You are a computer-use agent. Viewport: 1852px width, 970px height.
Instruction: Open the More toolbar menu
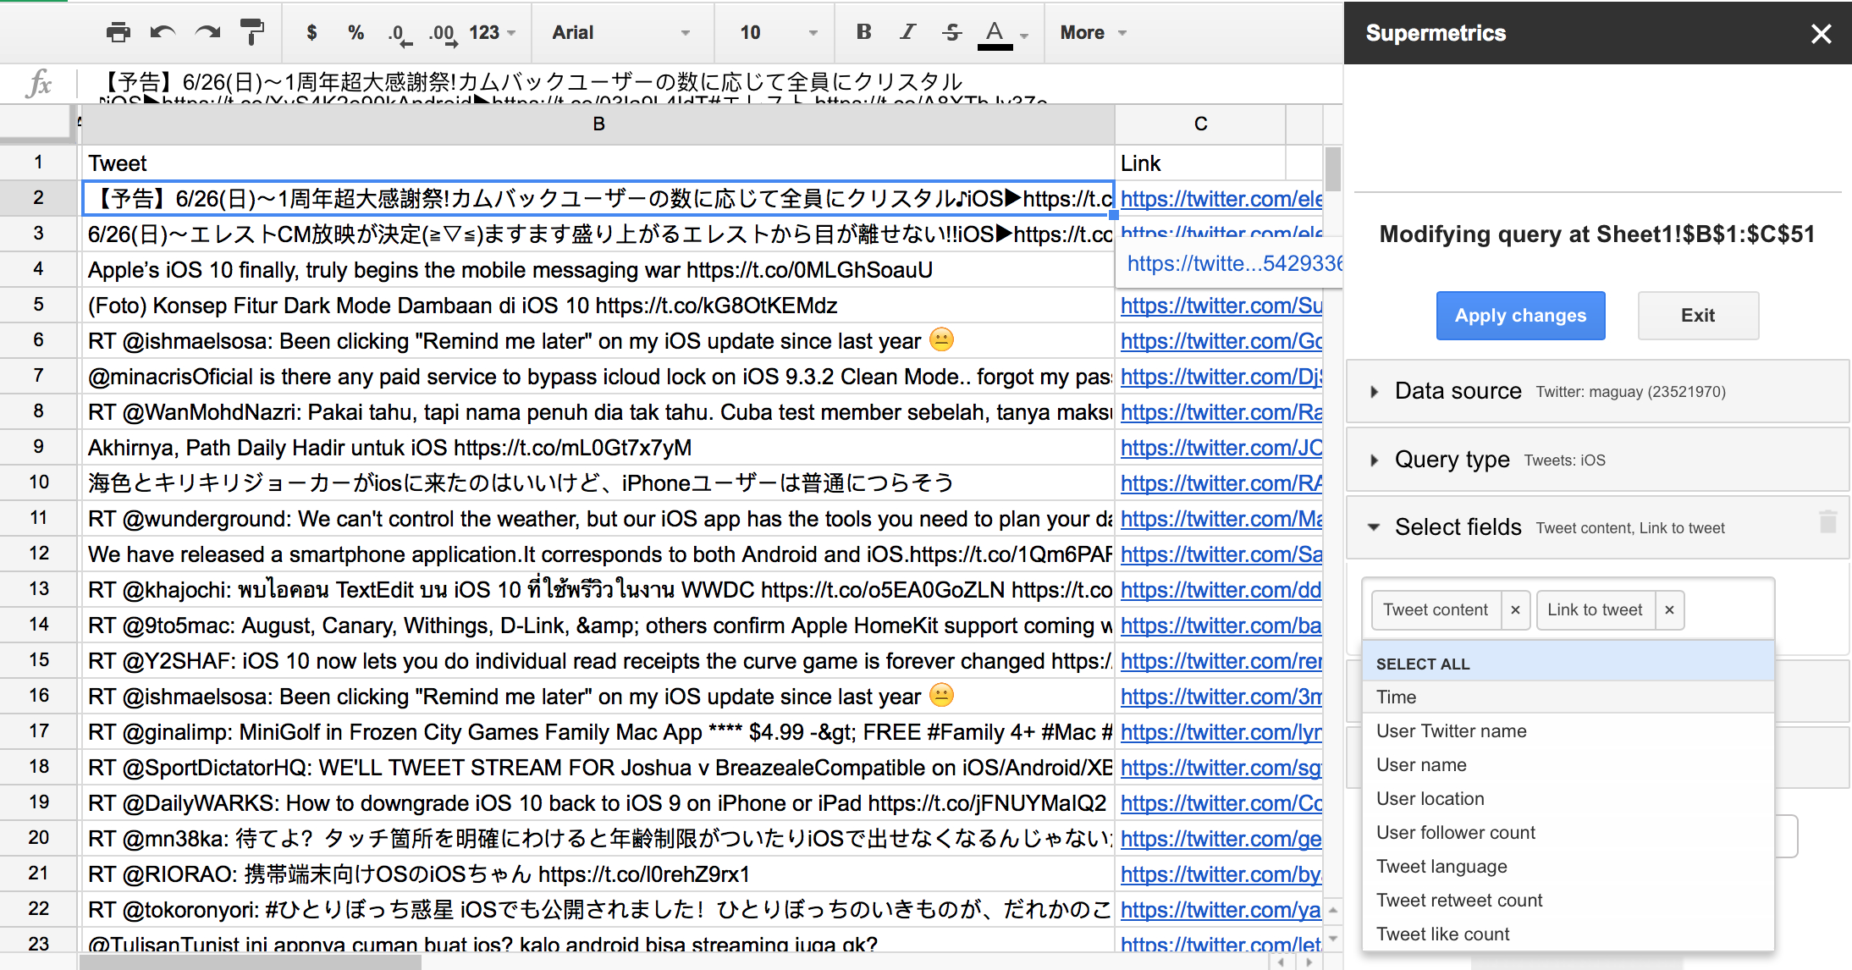click(1091, 32)
